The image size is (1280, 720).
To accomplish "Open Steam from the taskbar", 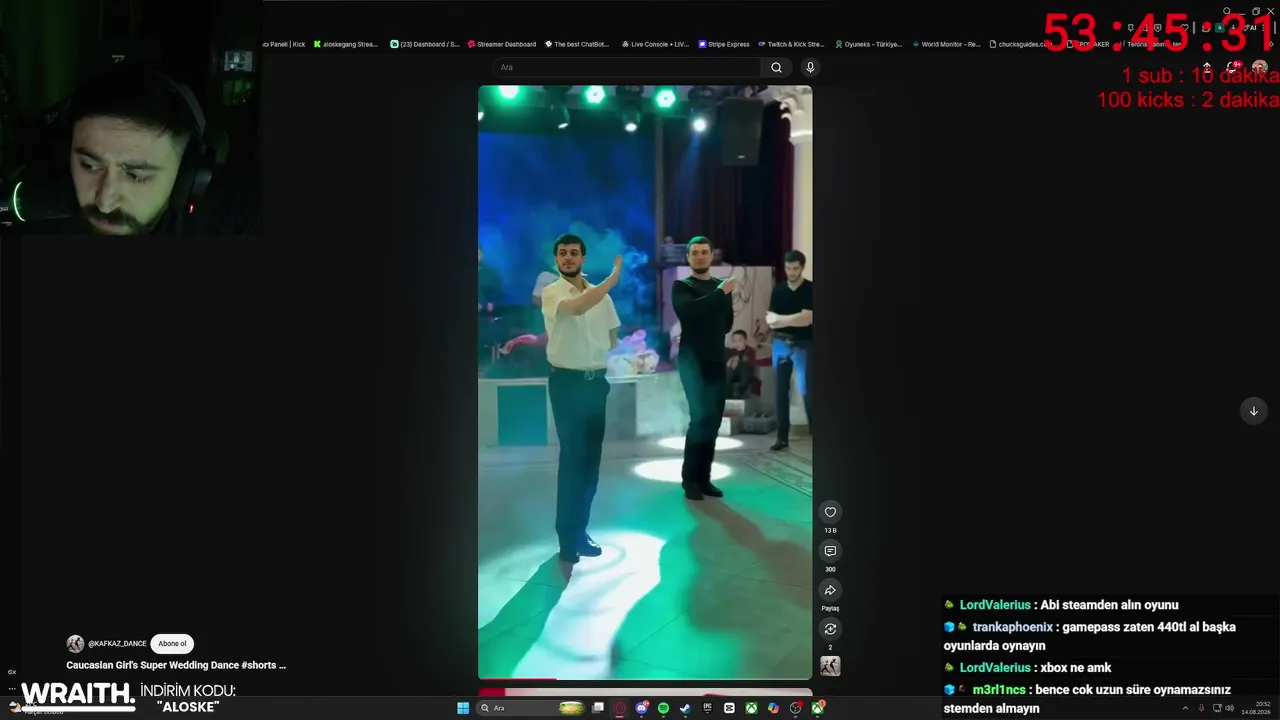I will pyautogui.click(x=685, y=708).
